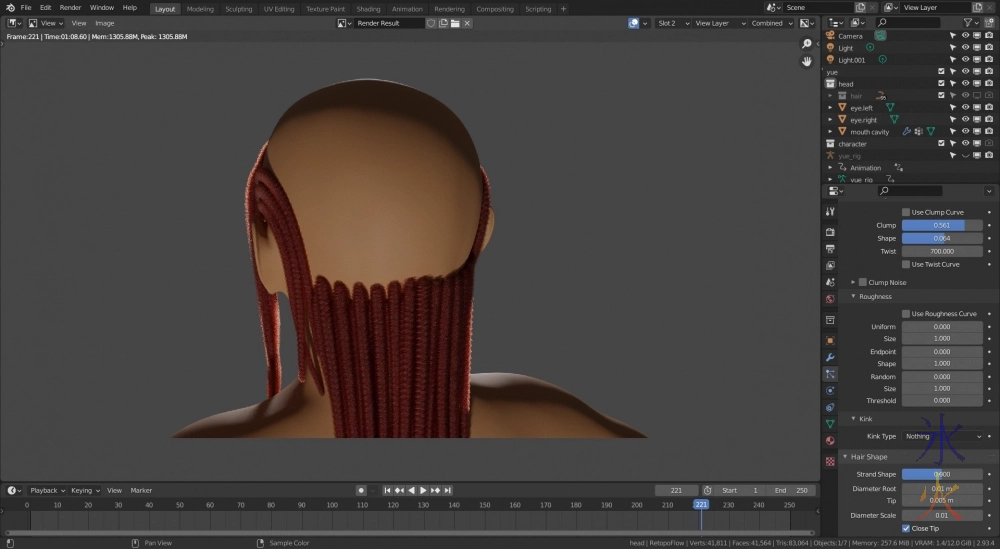Expand the eye.left tree item
The height and width of the screenshot is (549, 1000).
click(830, 108)
